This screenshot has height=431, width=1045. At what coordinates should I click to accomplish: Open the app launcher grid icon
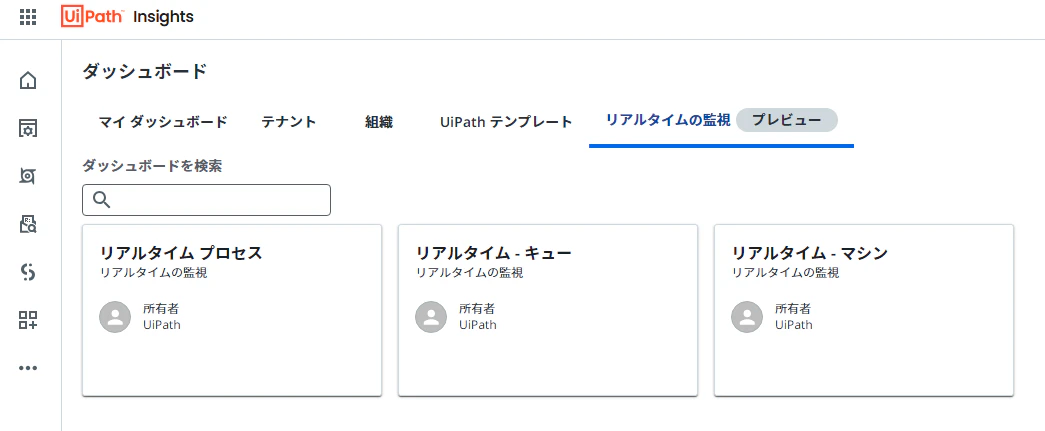(28, 17)
